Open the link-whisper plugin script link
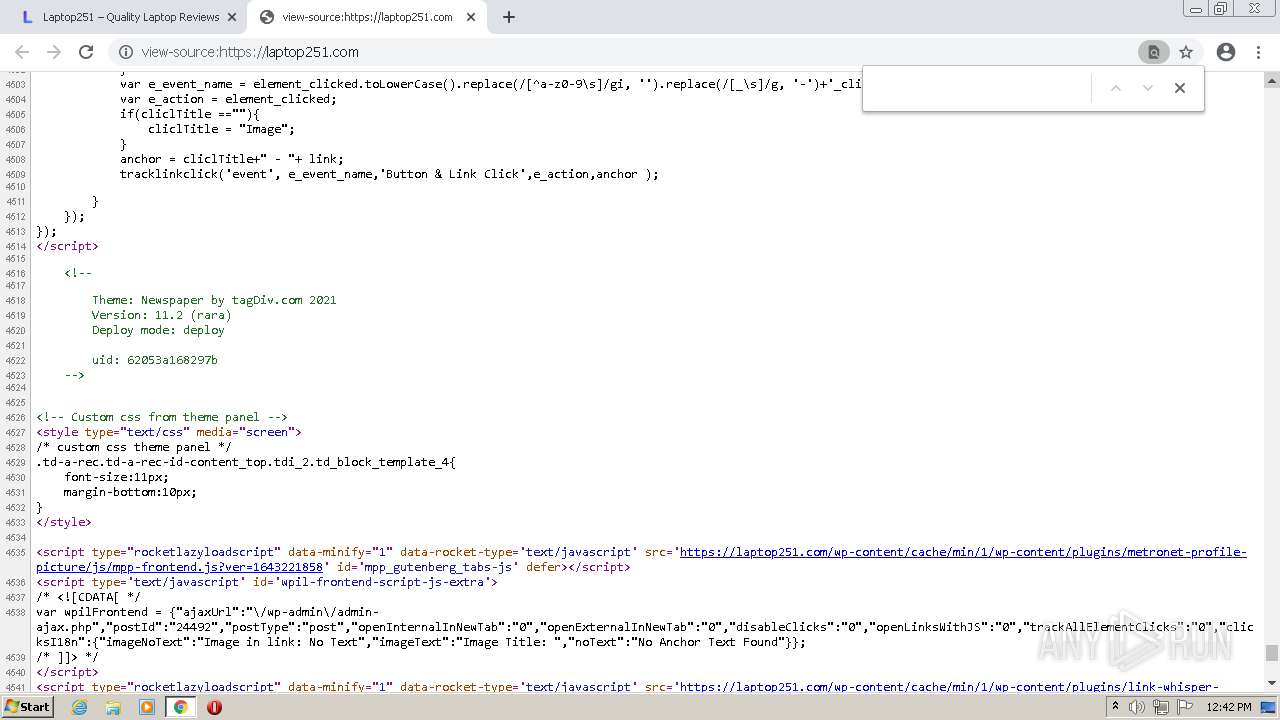This screenshot has width=1280, height=720. (x=948, y=687)
